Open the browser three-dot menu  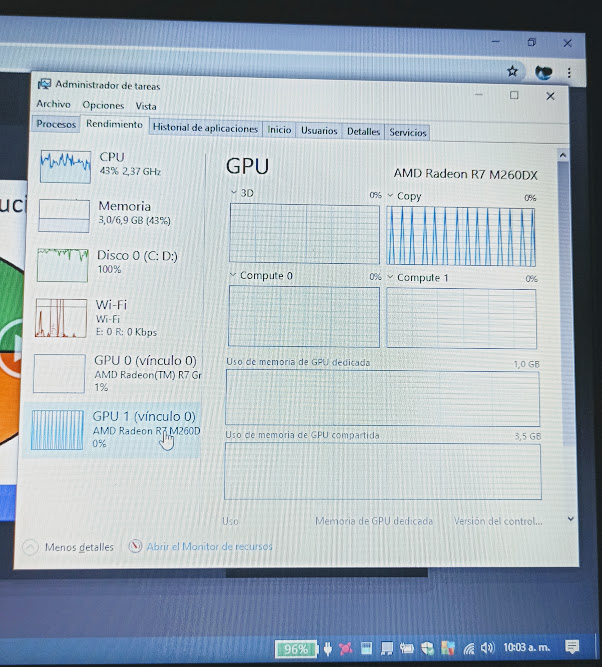pos(569,73)
